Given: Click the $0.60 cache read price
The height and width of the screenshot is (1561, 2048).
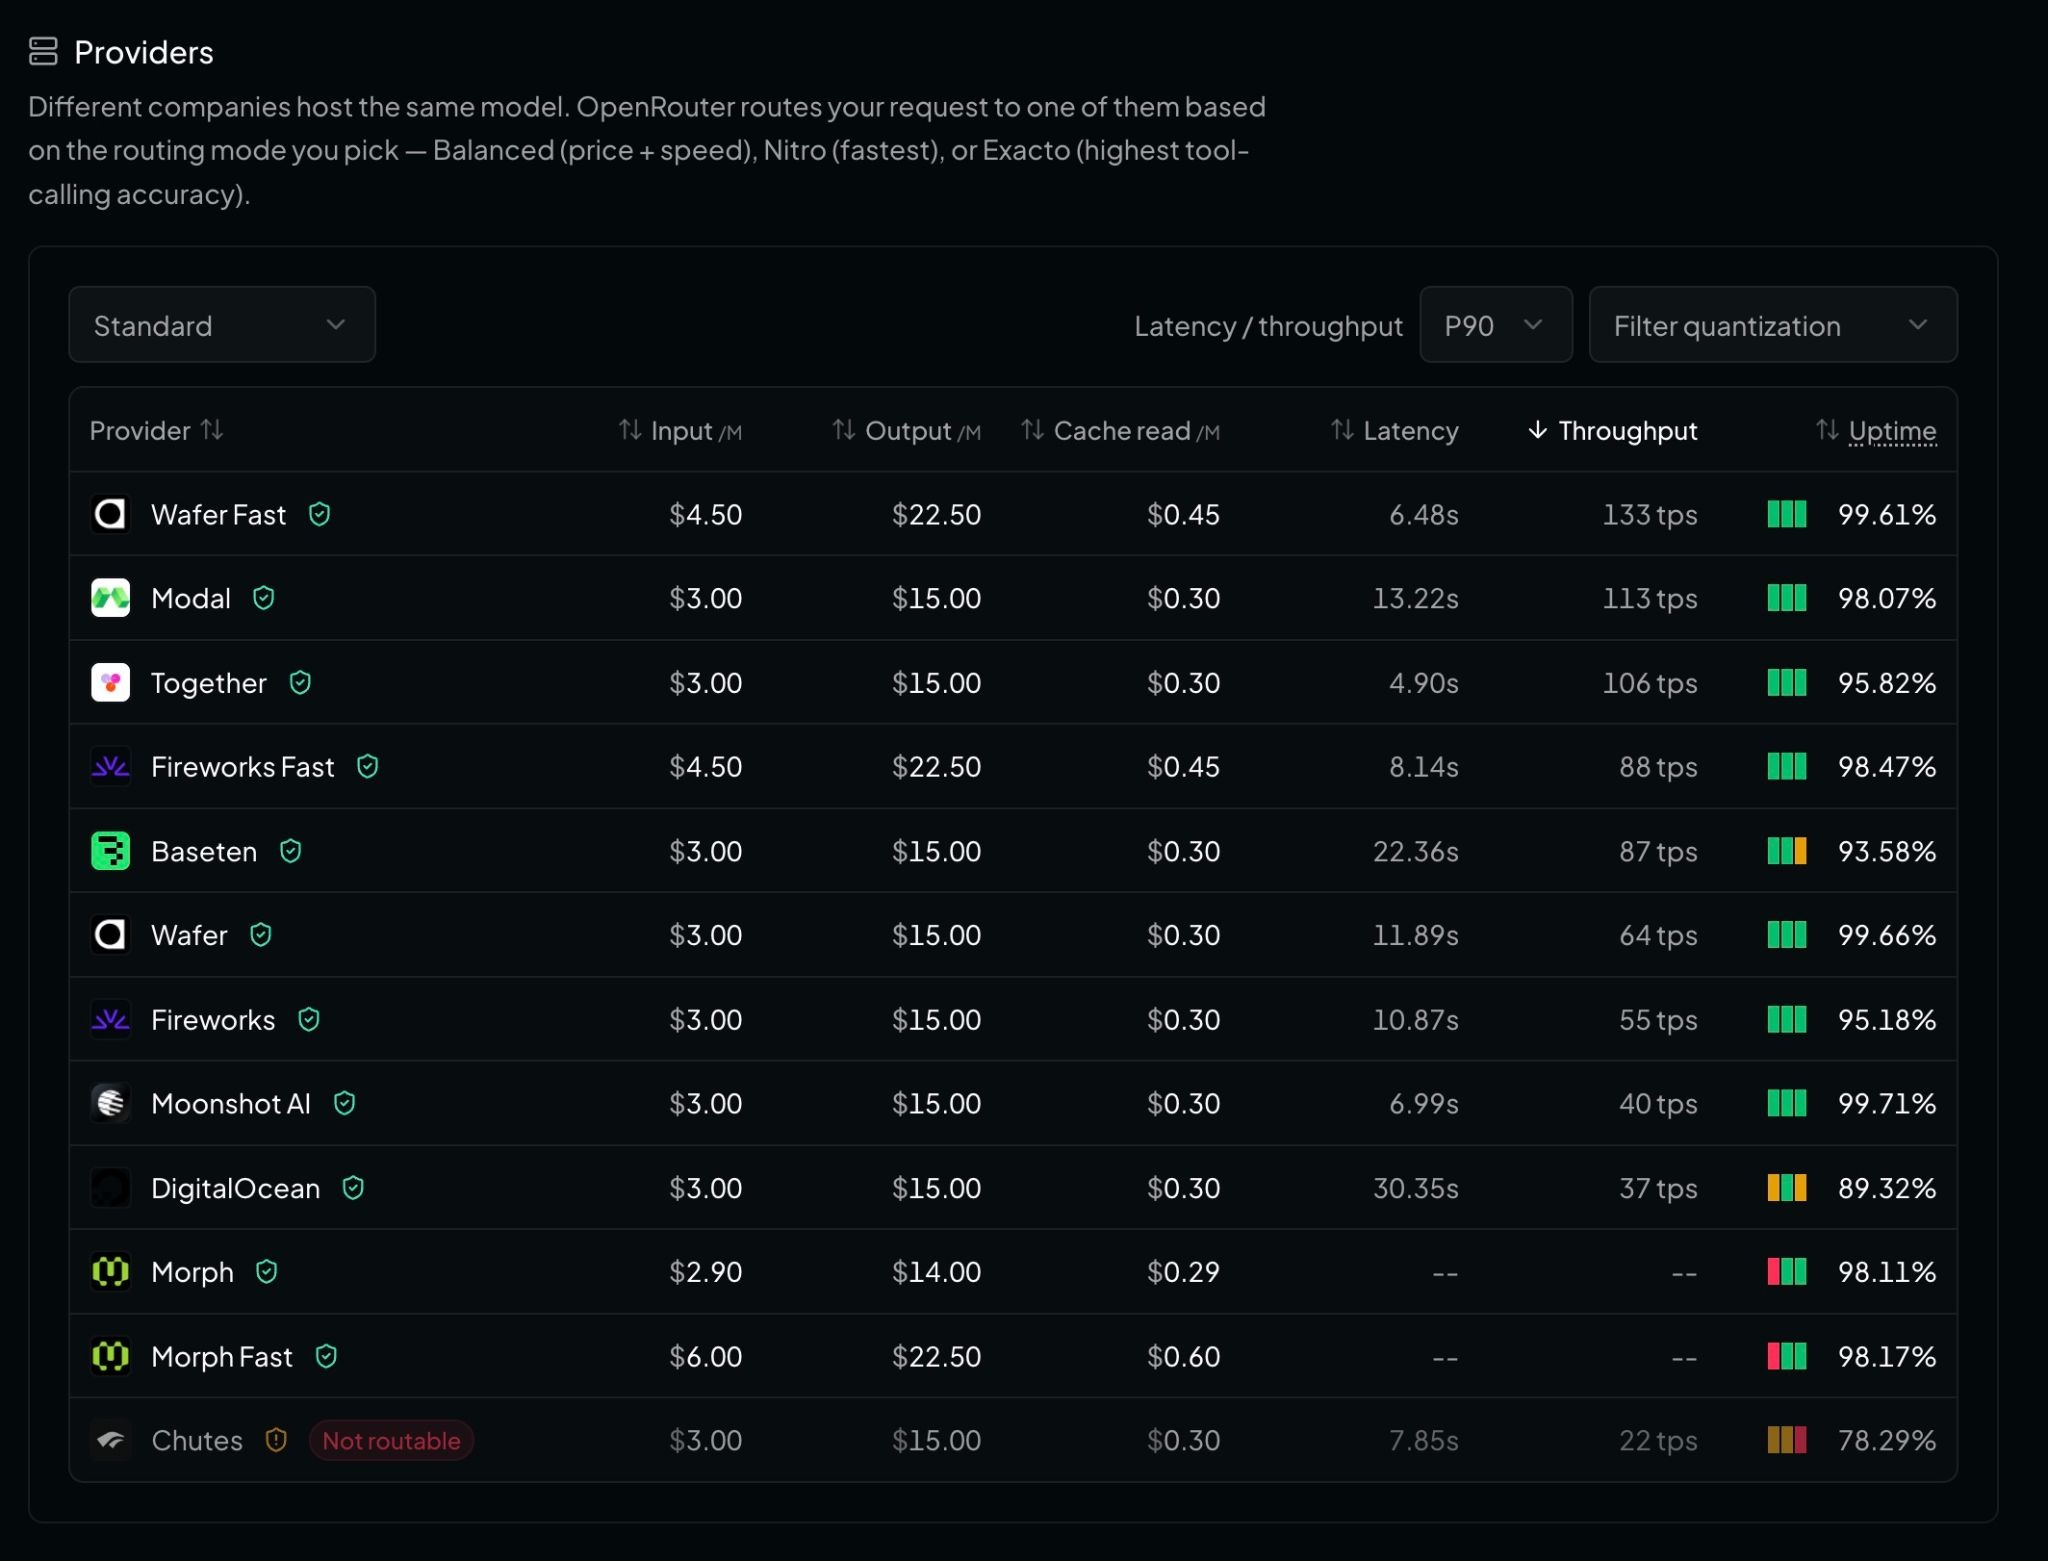Looking at the screenshot, I should tap(1184, 1356).
